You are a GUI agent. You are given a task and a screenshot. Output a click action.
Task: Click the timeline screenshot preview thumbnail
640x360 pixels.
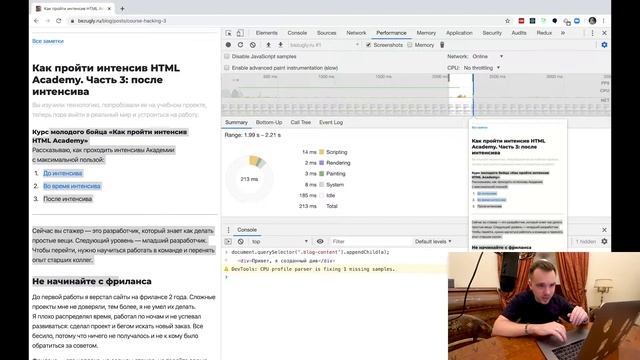518,186
